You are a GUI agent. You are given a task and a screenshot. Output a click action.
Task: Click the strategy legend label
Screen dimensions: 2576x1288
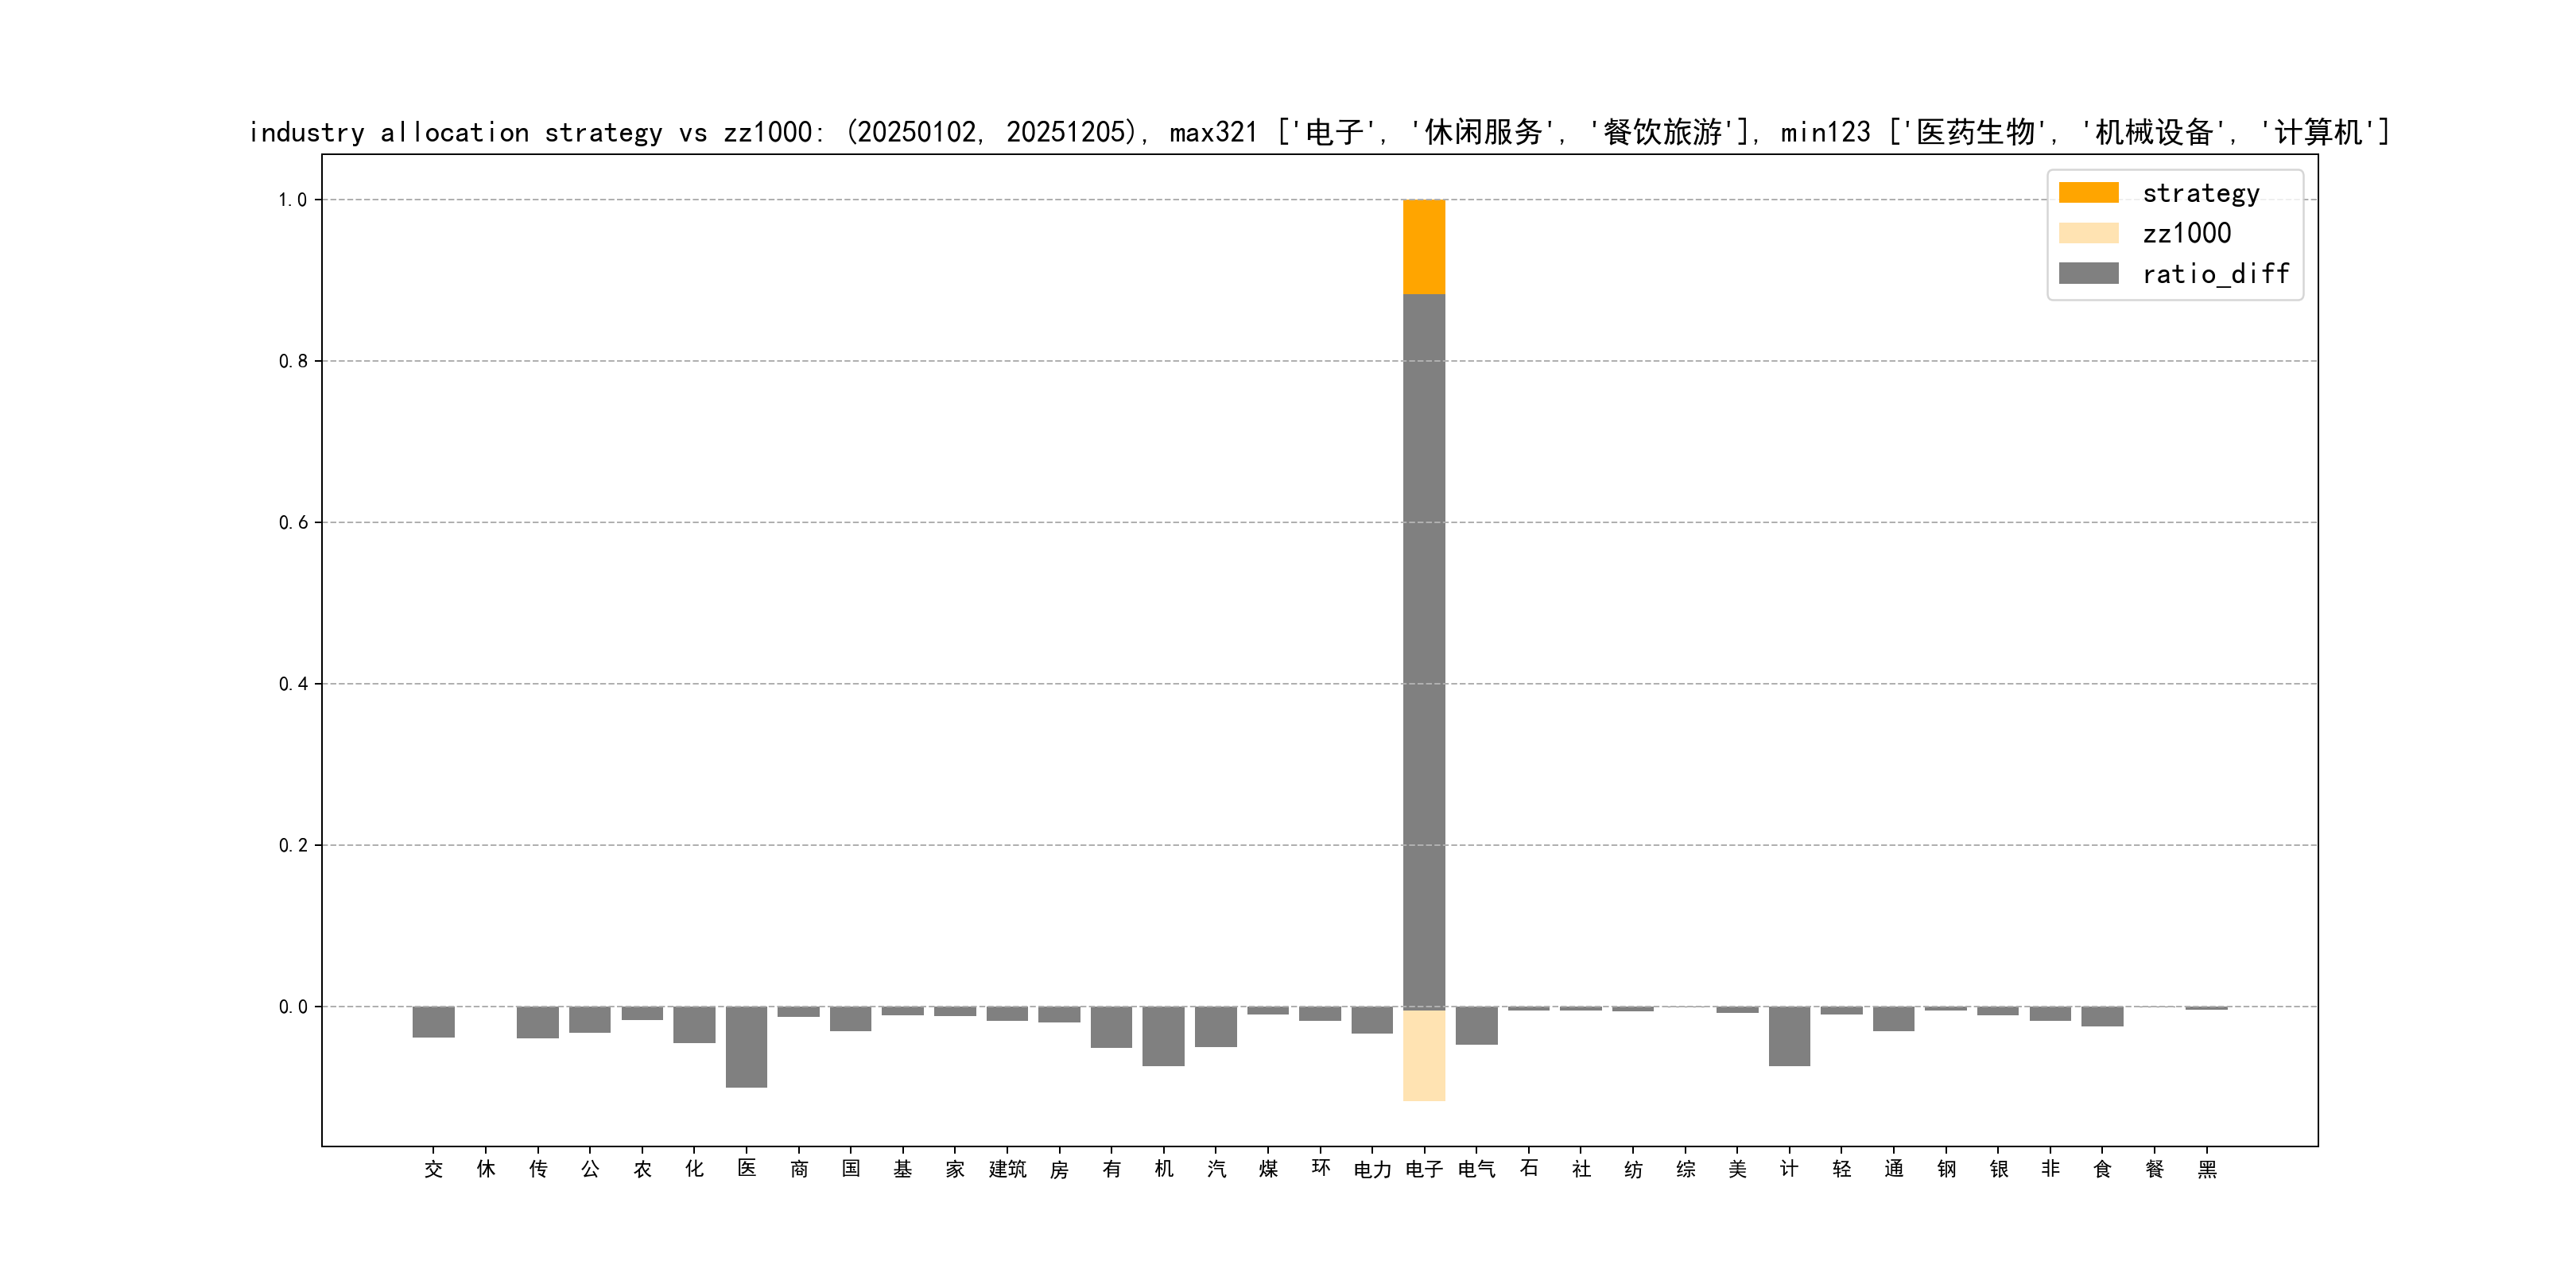point(2200,193)
